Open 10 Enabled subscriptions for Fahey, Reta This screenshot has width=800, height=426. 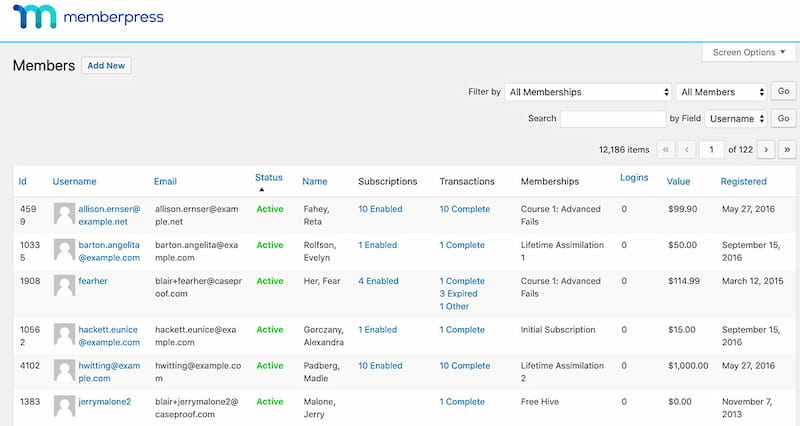pos(380,209)
